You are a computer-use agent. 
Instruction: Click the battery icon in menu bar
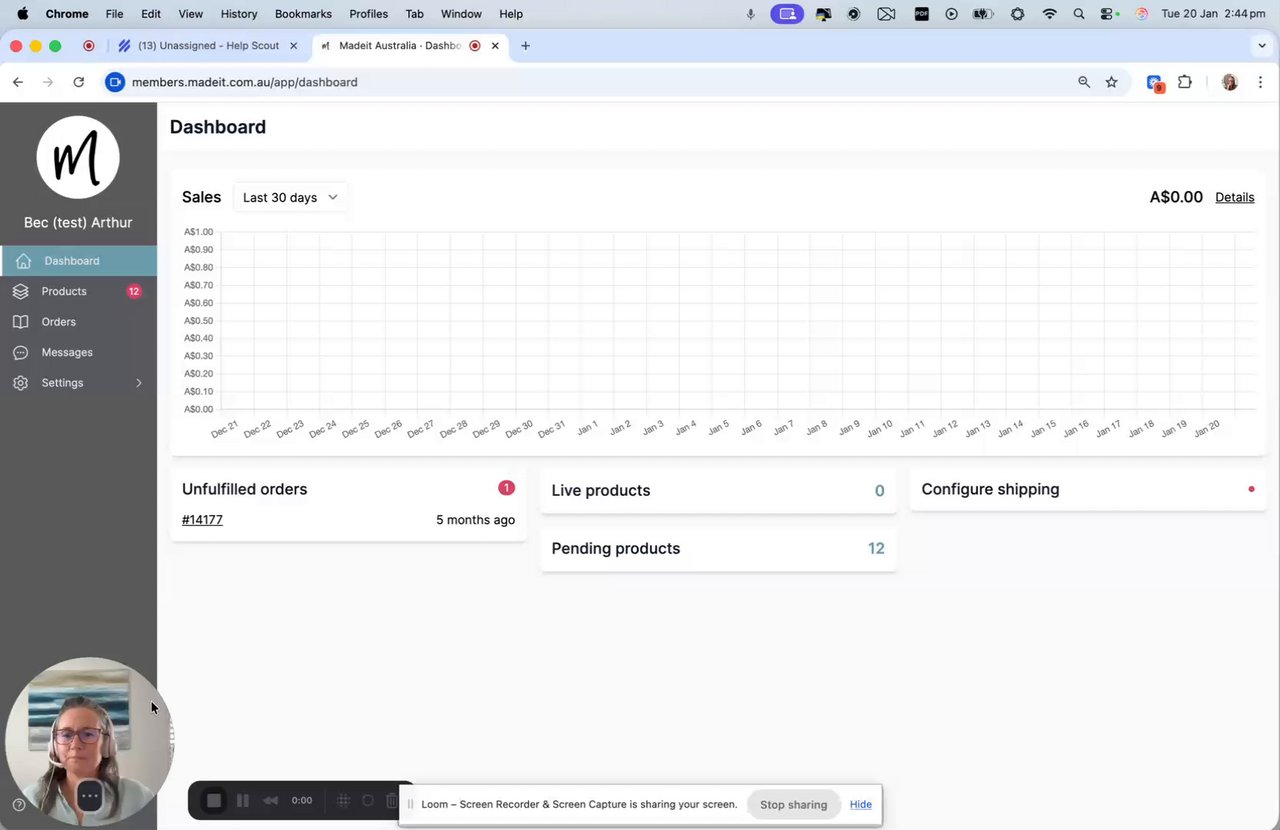coord(983,14)
